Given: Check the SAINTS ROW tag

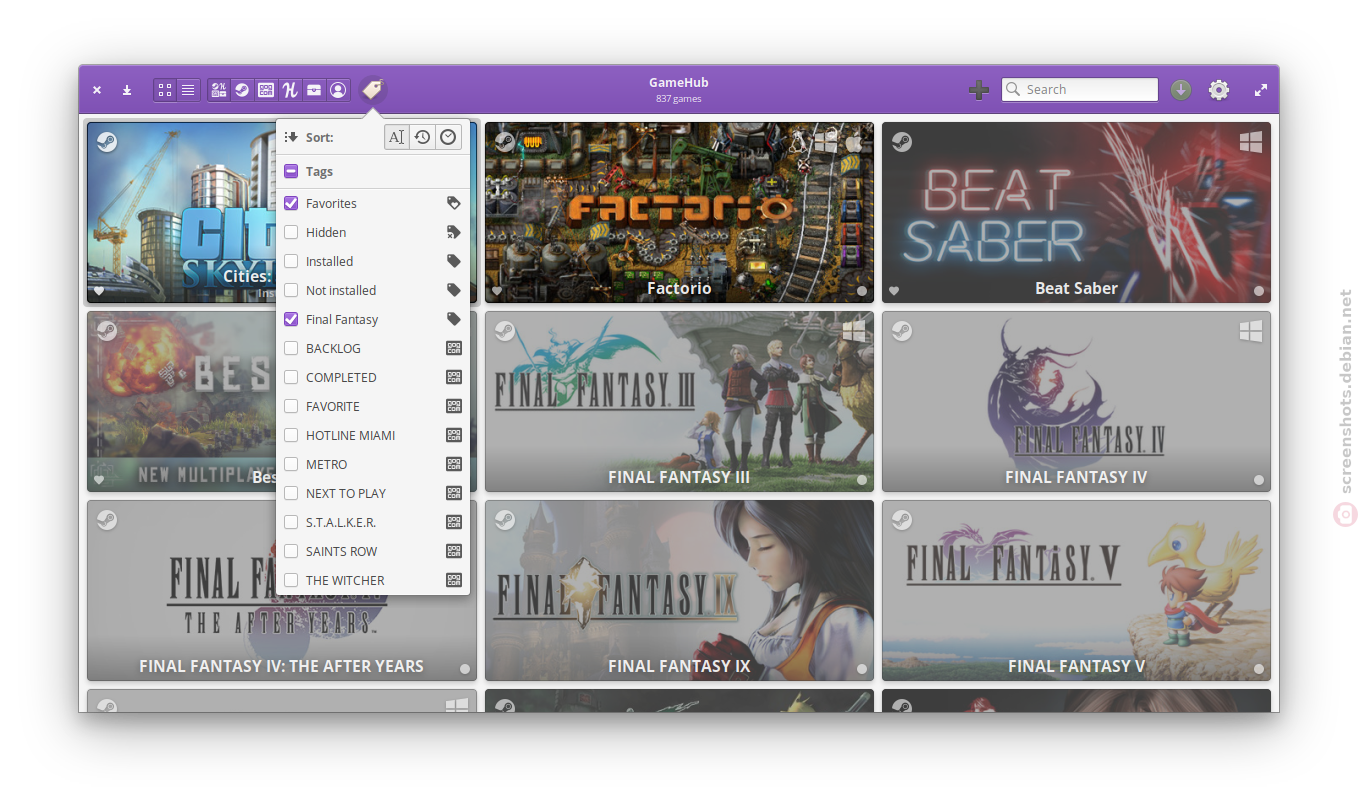Looking at the screenshot, I should (291, 551).
